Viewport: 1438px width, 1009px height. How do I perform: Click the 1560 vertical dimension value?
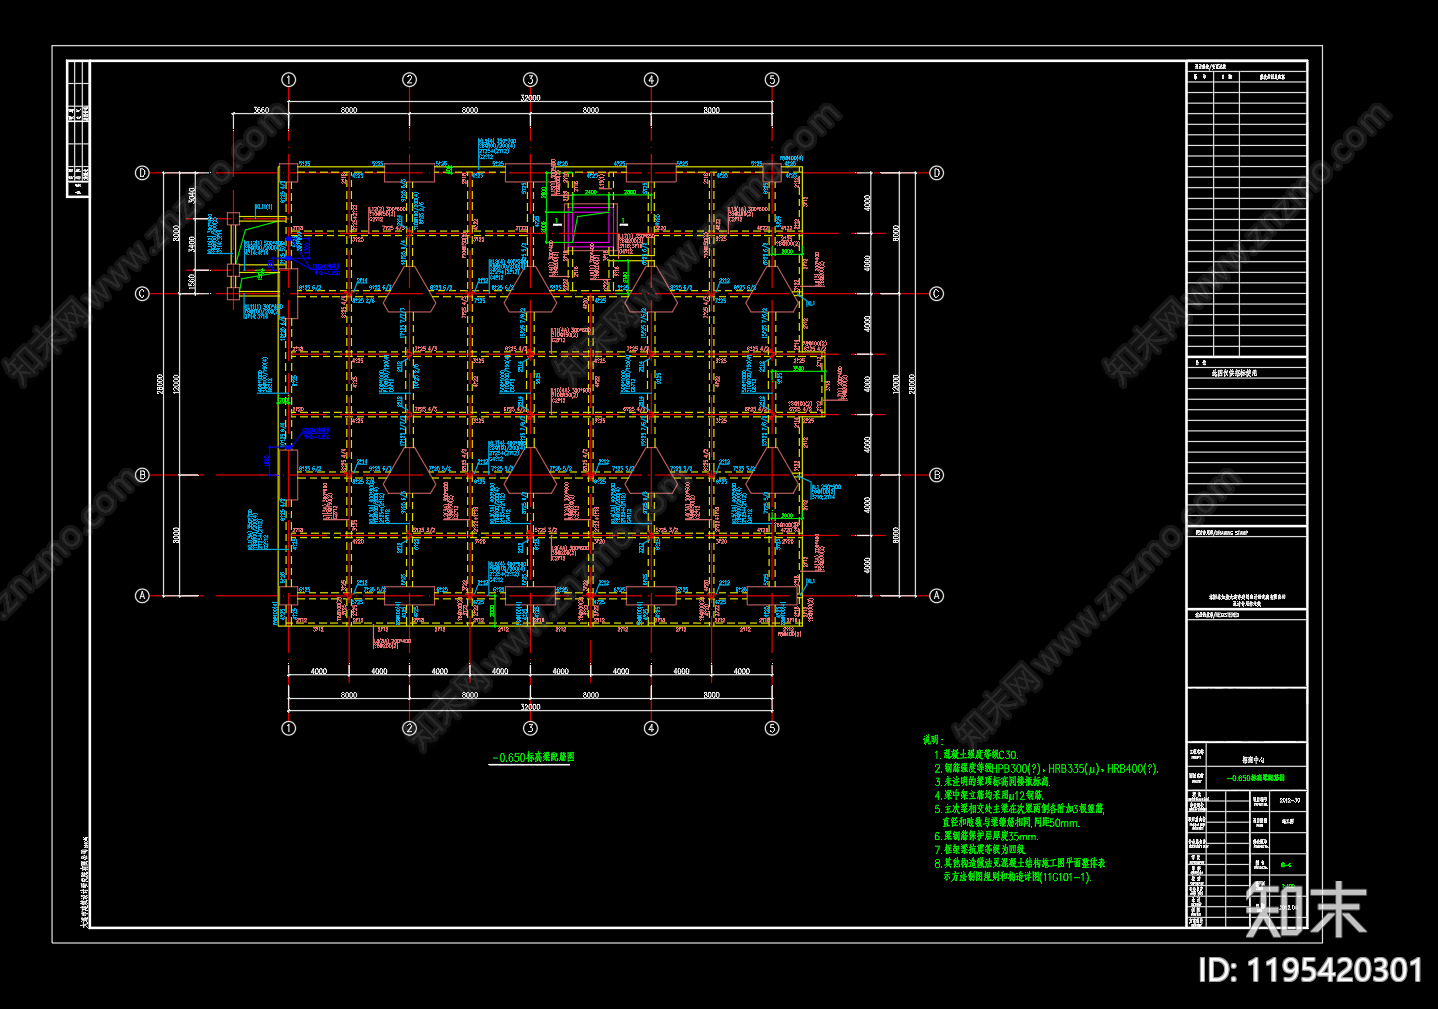(x=192, y=280)
